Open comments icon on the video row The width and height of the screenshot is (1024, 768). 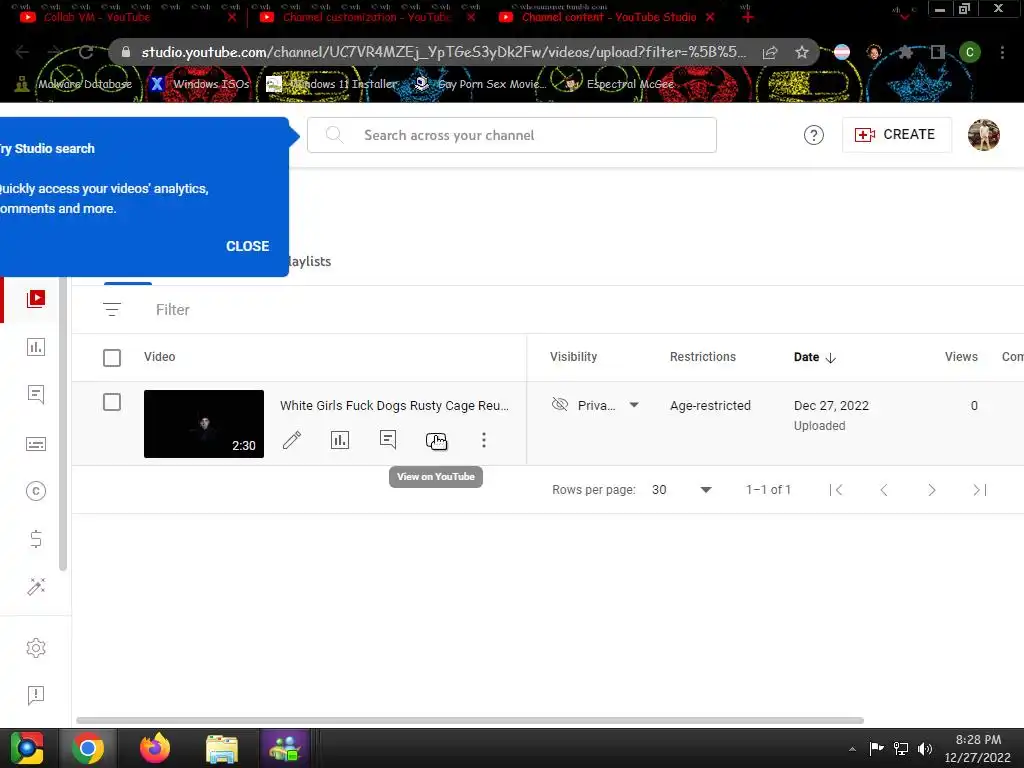[x=388, y=440]
